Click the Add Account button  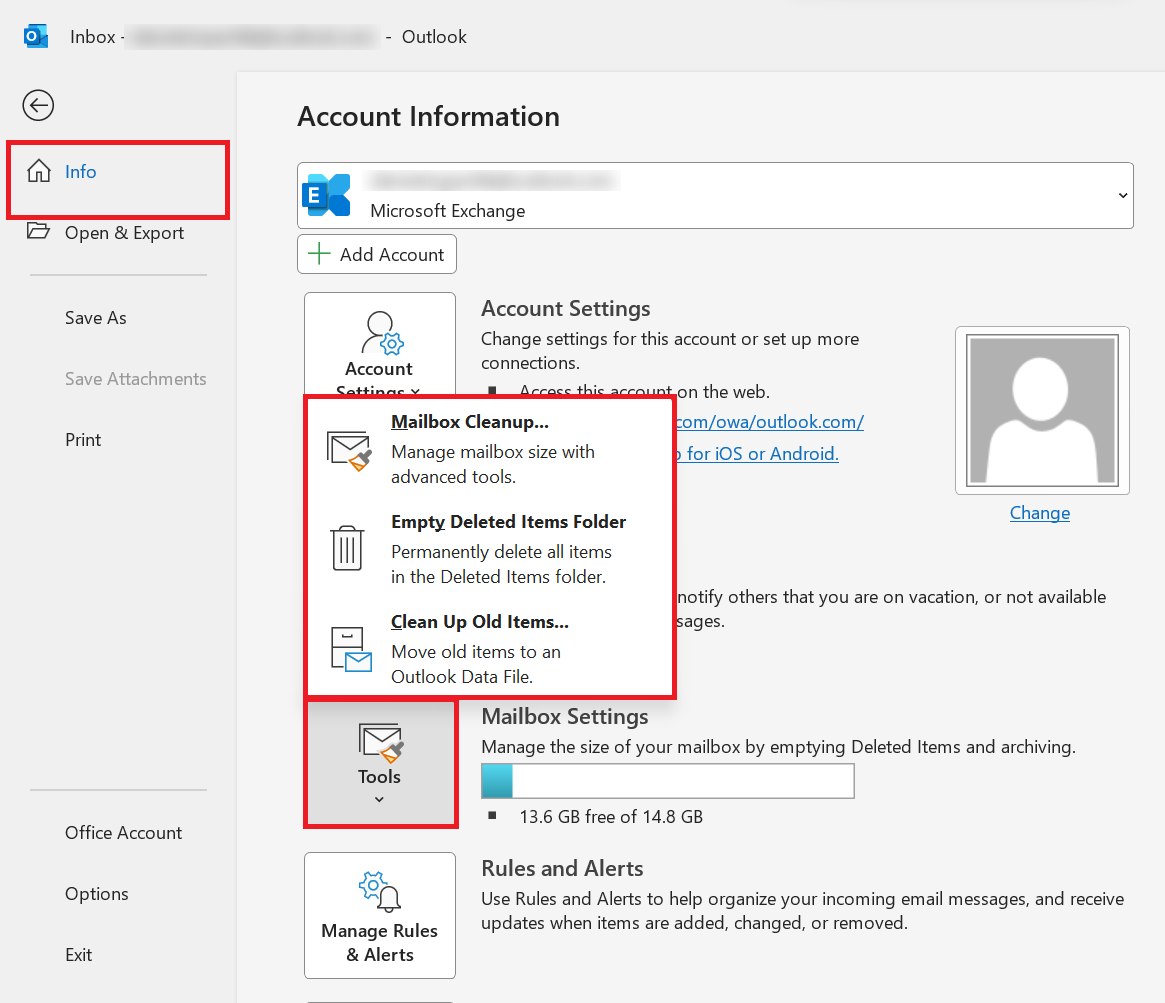coord(377,254)
